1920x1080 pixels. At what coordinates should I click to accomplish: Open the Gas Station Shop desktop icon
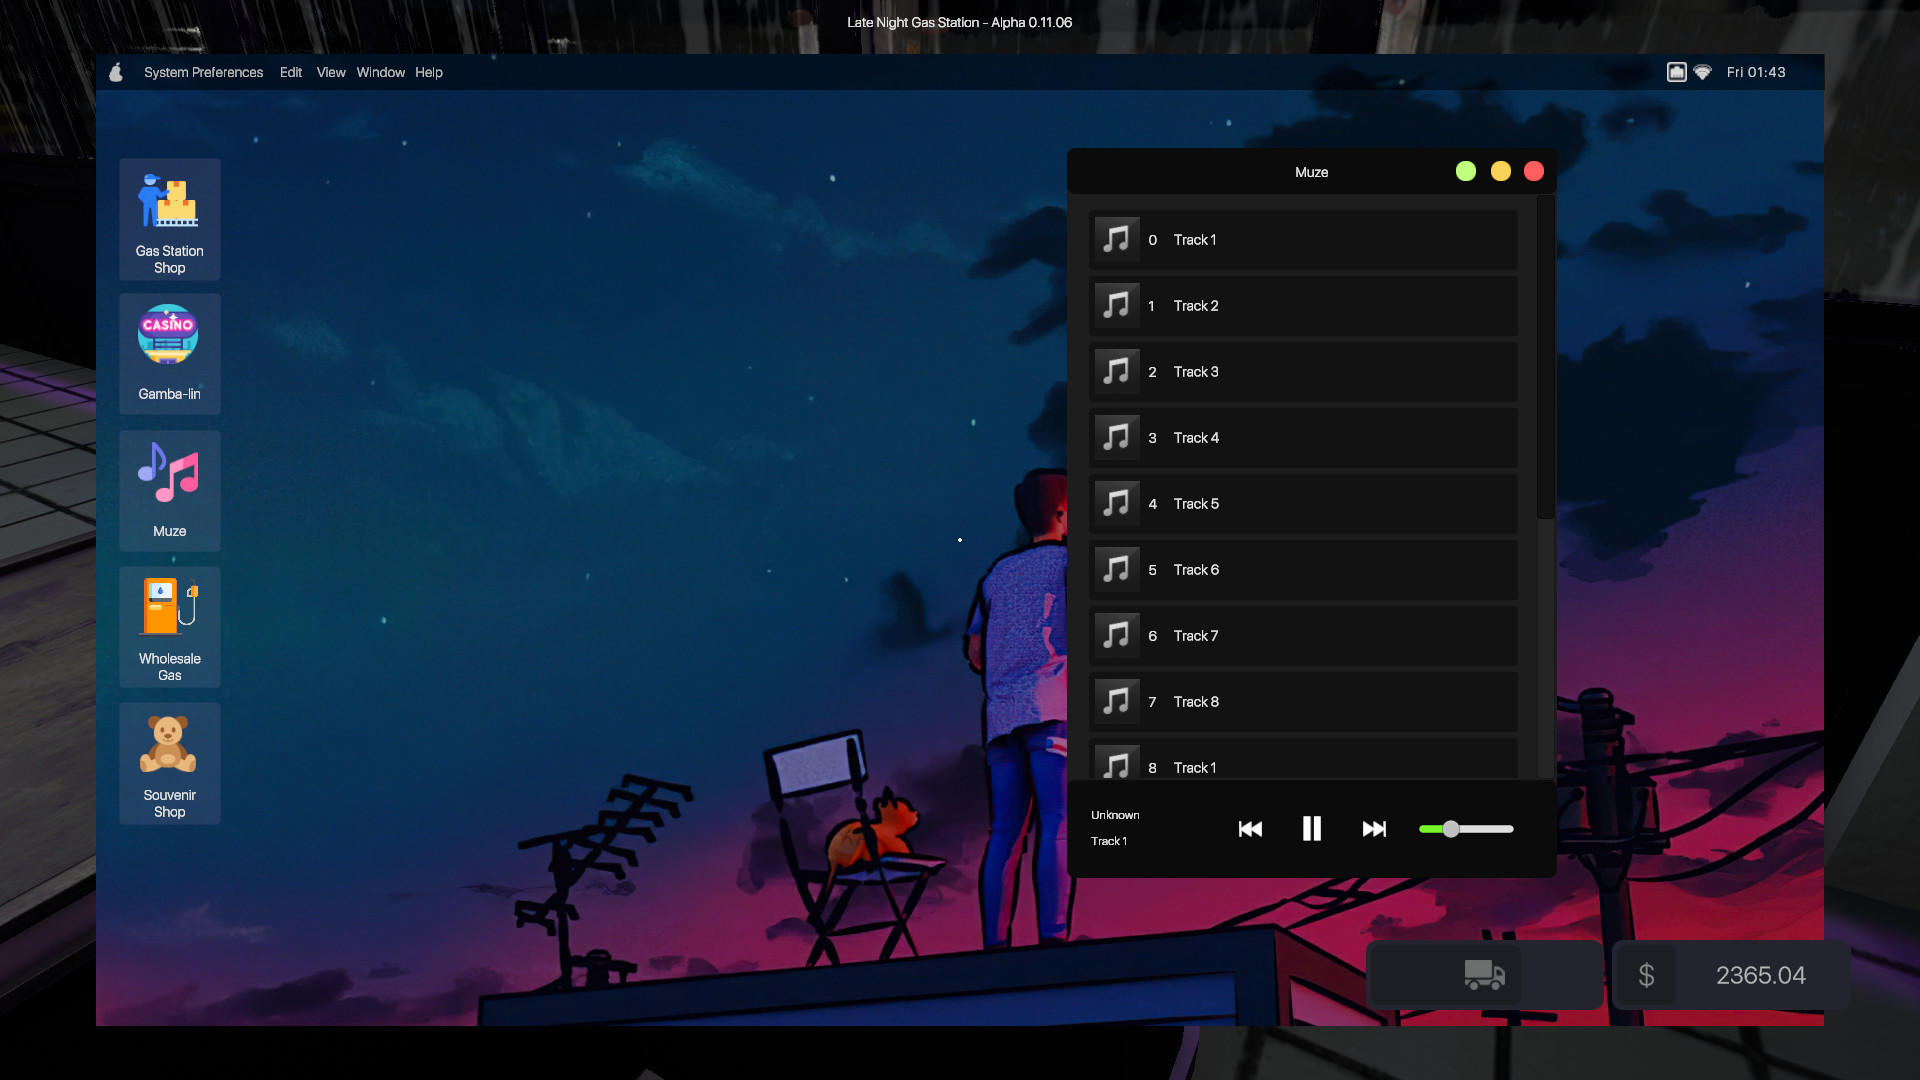[x=169, y=218]
